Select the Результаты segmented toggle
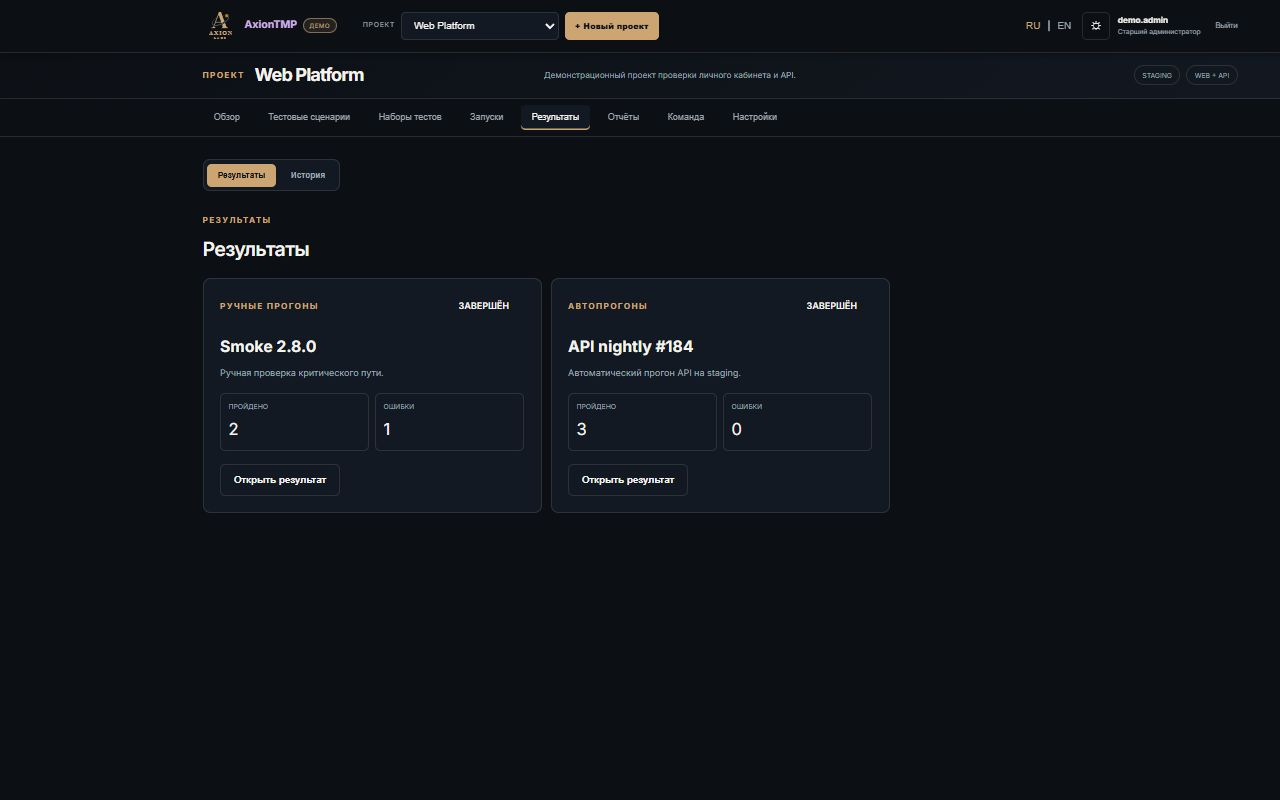The width and height of the screenshot is (1280, 800). point(241,175)
